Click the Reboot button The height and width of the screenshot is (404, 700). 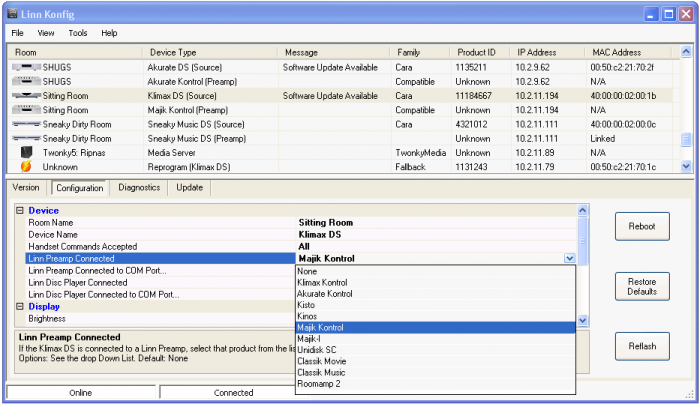coord(642,226)
